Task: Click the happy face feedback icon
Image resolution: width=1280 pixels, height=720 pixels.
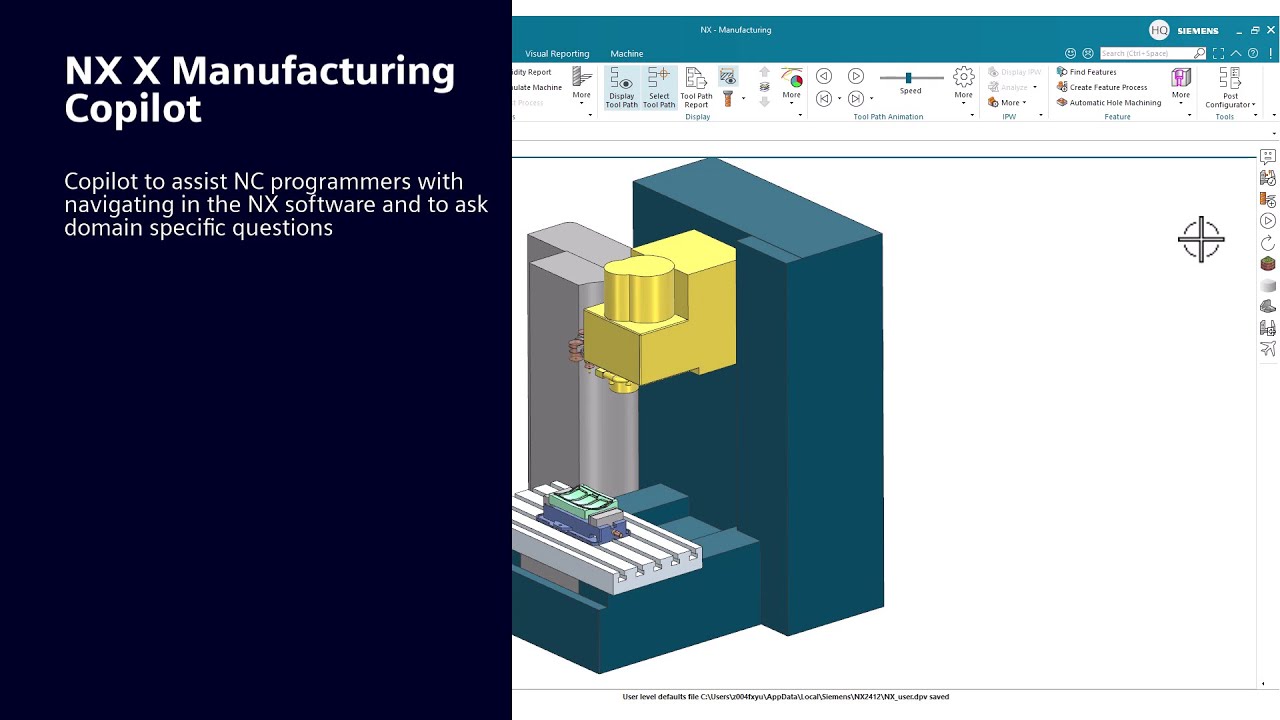Action: pyautogui.click(x=1071, y=53)
